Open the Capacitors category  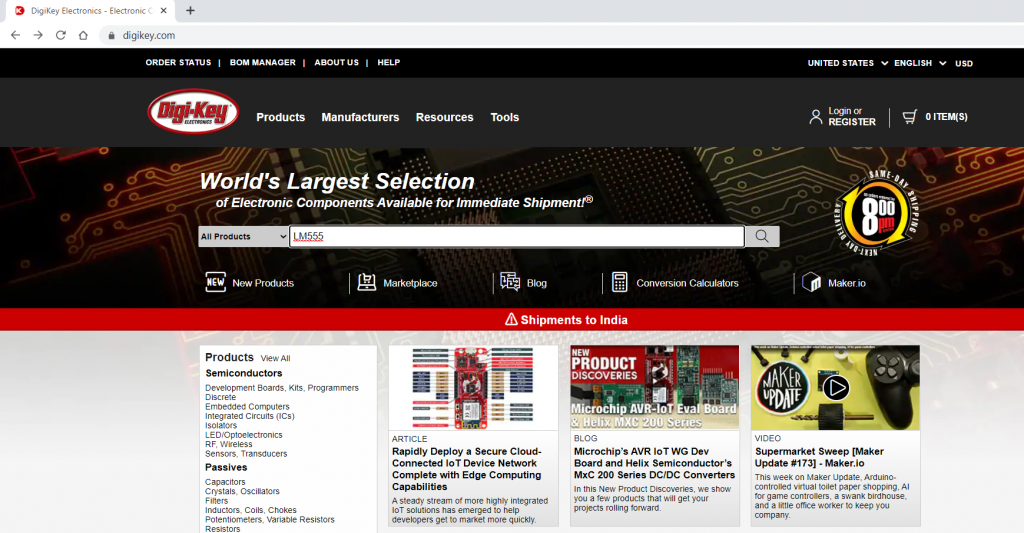click(x=225, y=482)
